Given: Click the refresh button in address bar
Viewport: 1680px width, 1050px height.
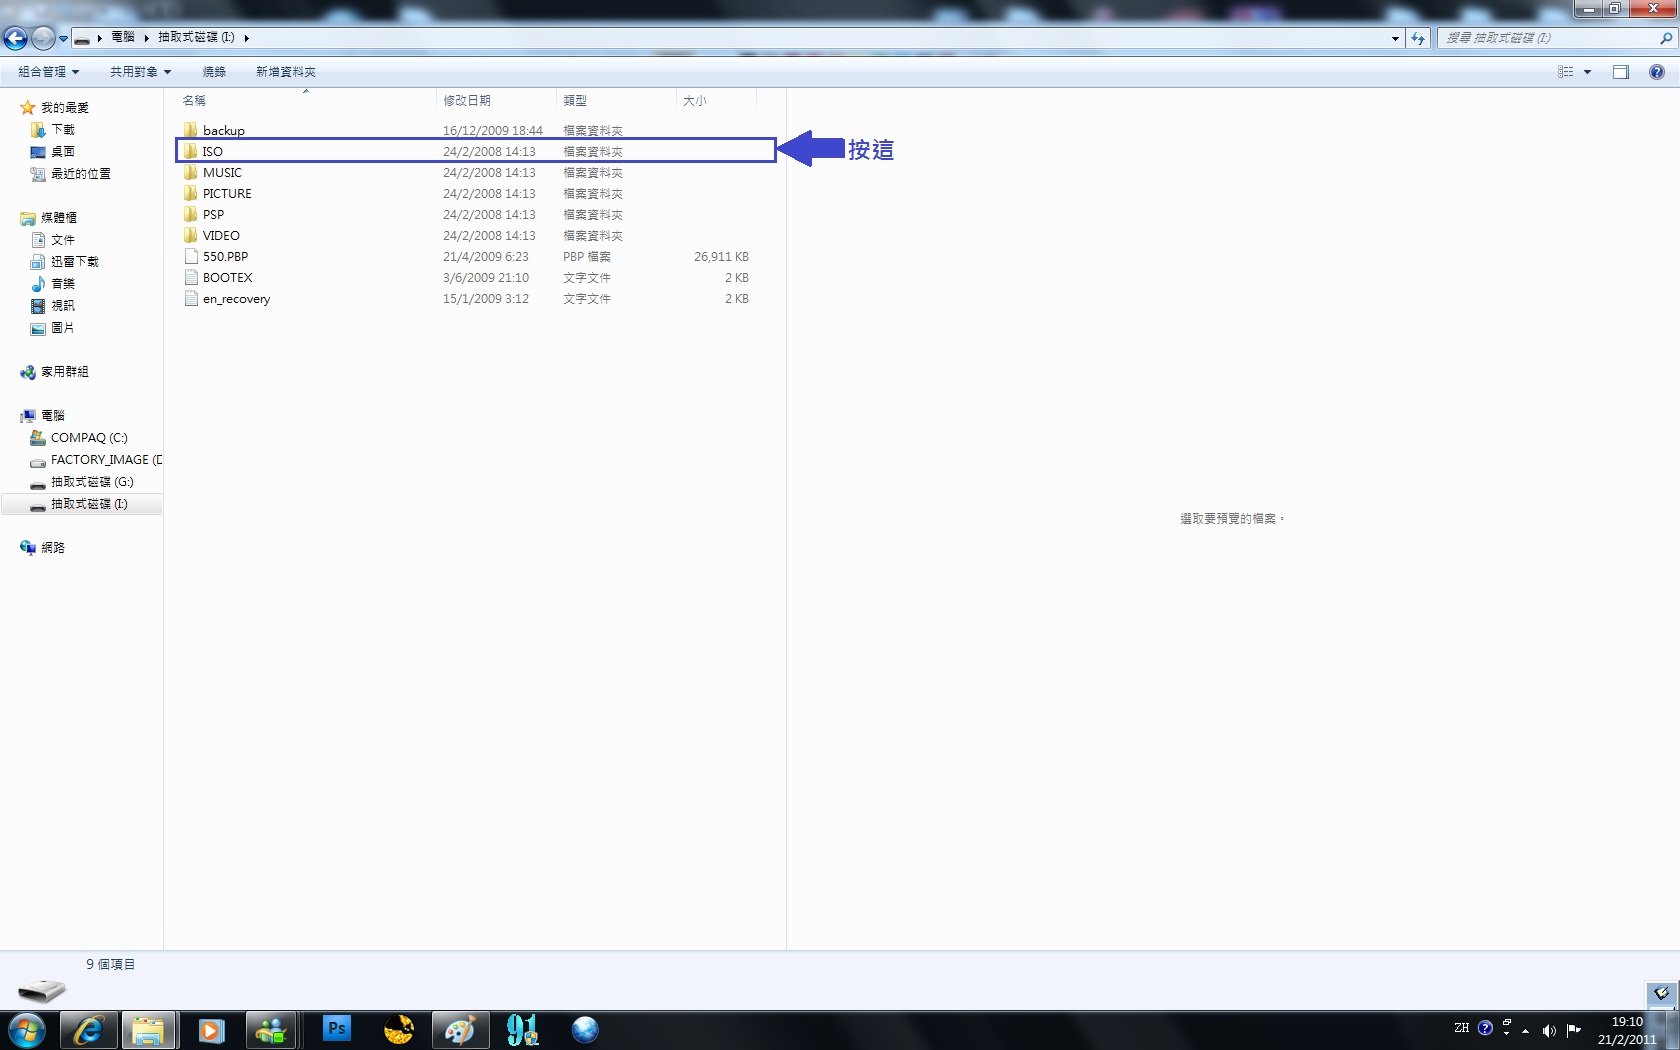Looking at the screenshot, I should tap(1418, 38).
